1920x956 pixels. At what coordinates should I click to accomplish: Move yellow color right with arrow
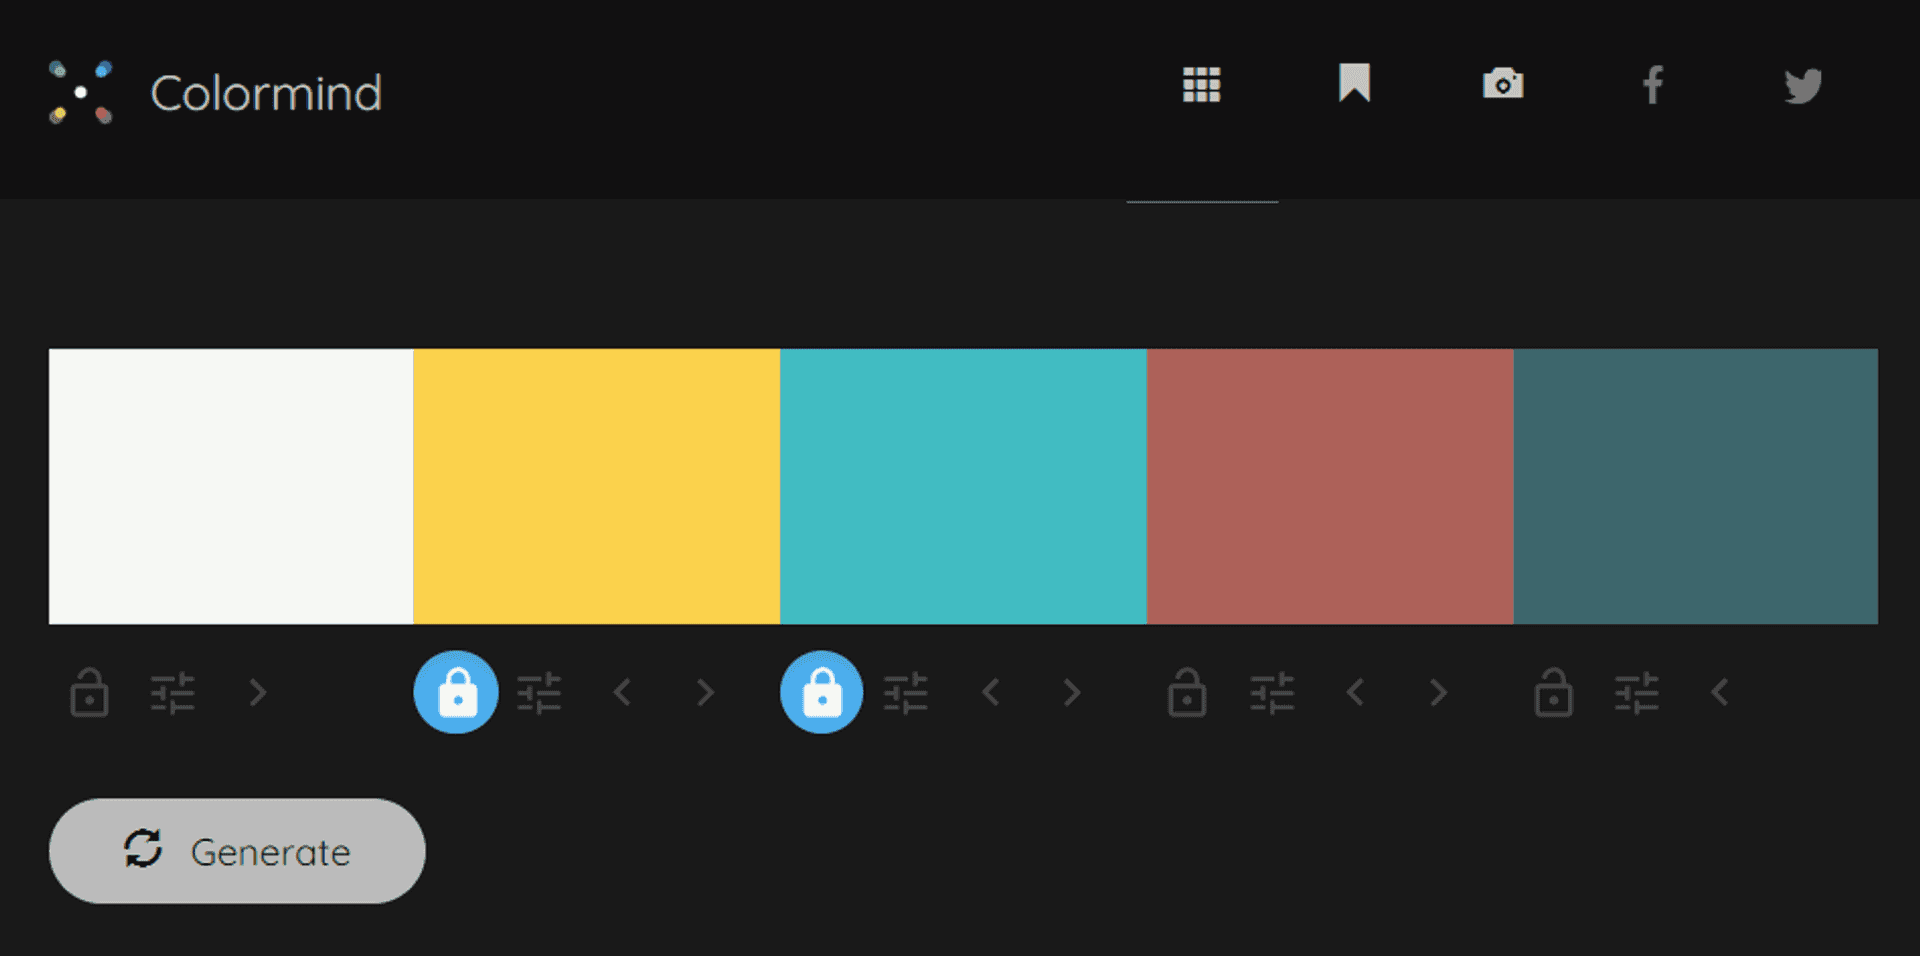pos(706,692)
